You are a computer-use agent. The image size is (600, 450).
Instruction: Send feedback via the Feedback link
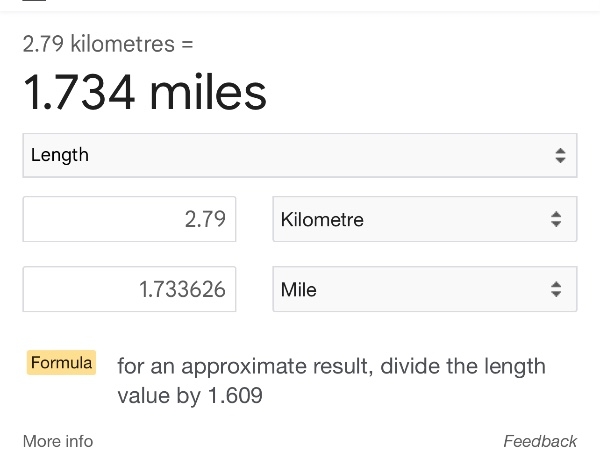pos(540,441)
